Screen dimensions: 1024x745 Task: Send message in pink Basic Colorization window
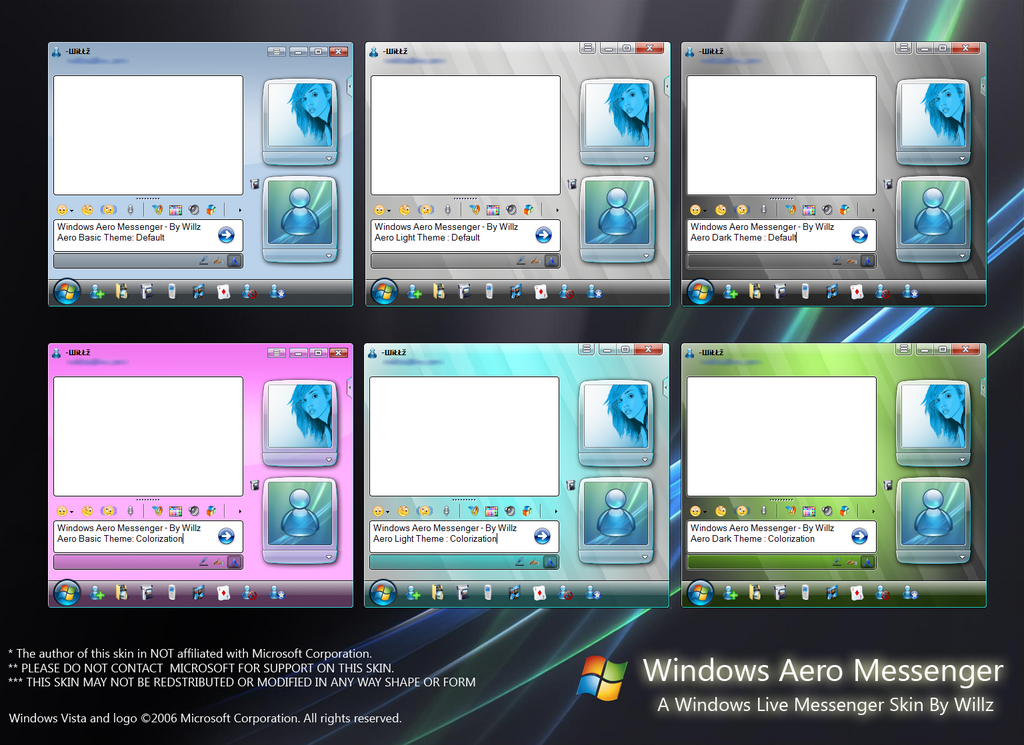[227, 536]
